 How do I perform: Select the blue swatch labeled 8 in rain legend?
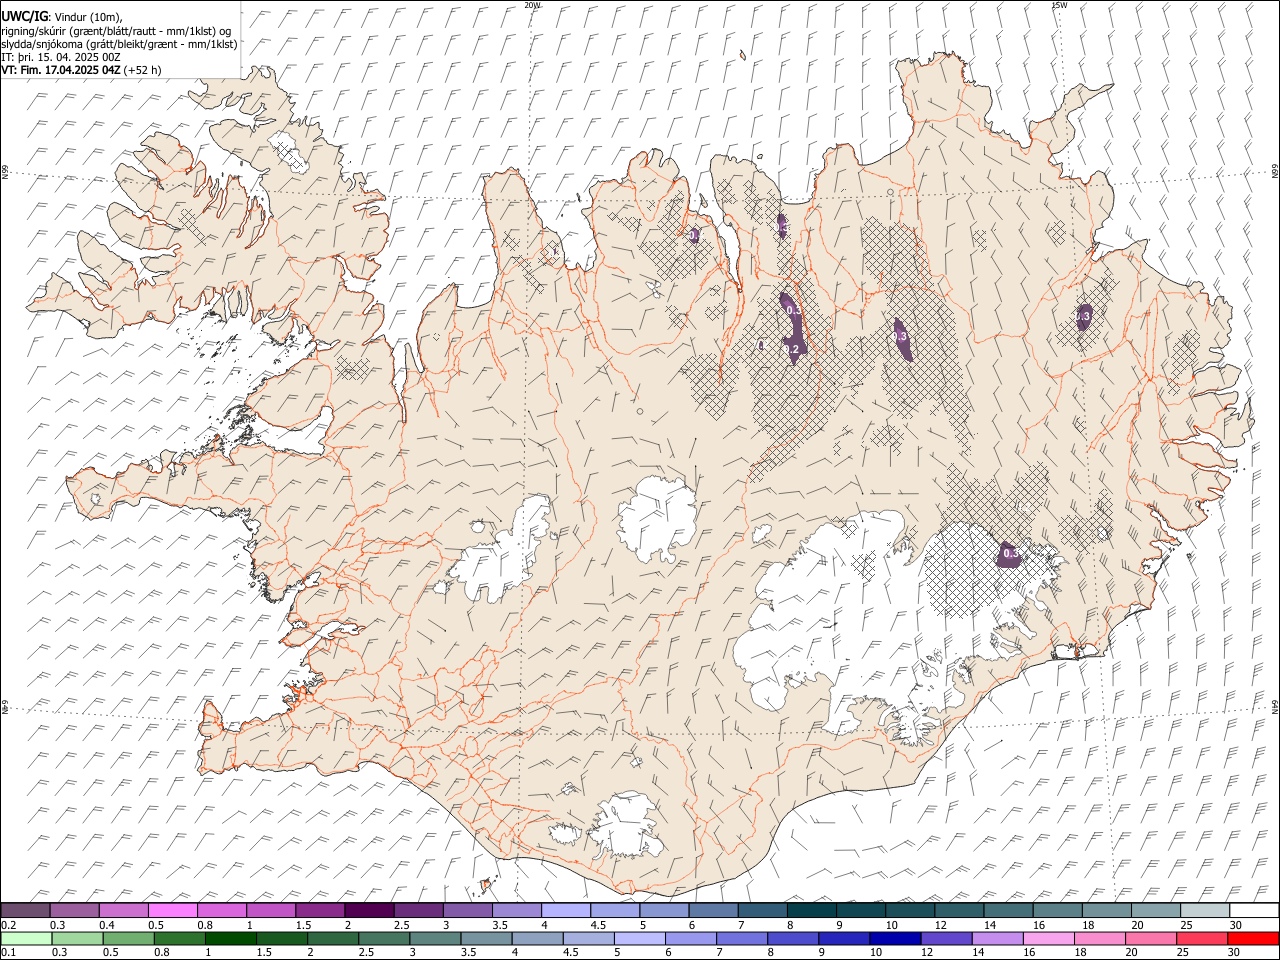tap(792, 938)
